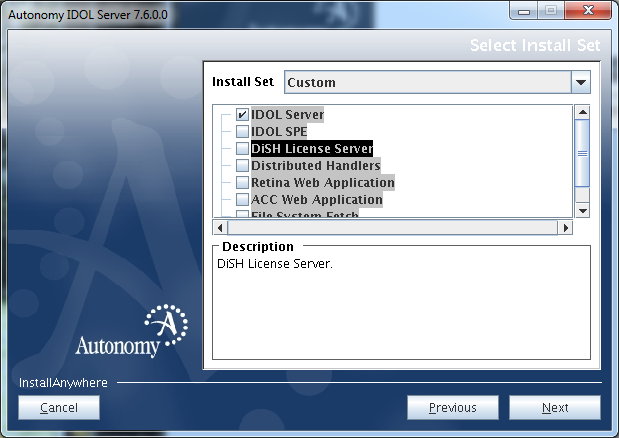619x438 pixels.
Task: Select Distributed Handlers label
Action: tap(316, 165)
